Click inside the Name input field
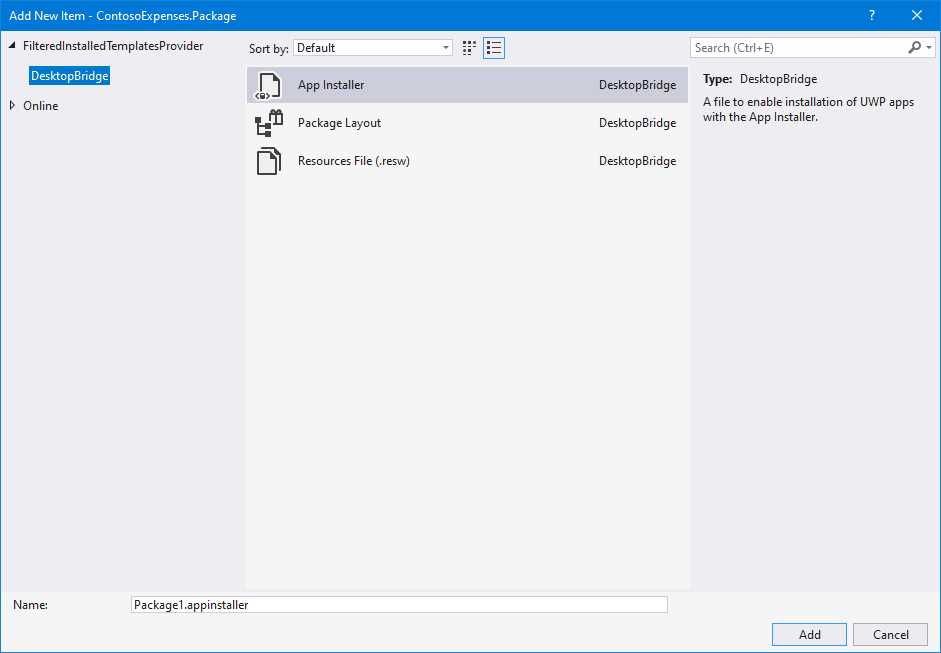This screenshot has height=653, width=941. point(400,604)
